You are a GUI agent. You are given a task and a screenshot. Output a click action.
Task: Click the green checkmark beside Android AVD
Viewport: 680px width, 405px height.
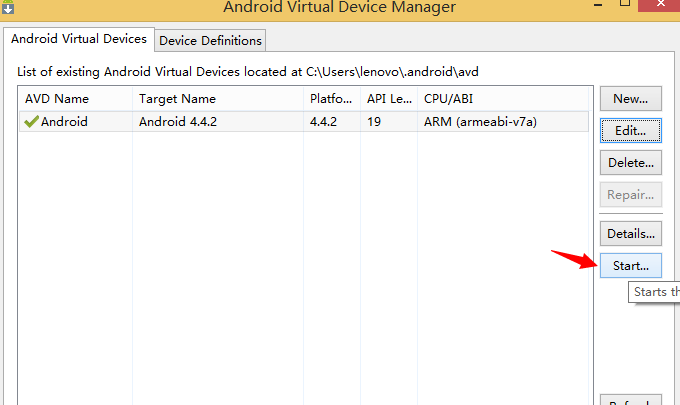tap(32, 121)
